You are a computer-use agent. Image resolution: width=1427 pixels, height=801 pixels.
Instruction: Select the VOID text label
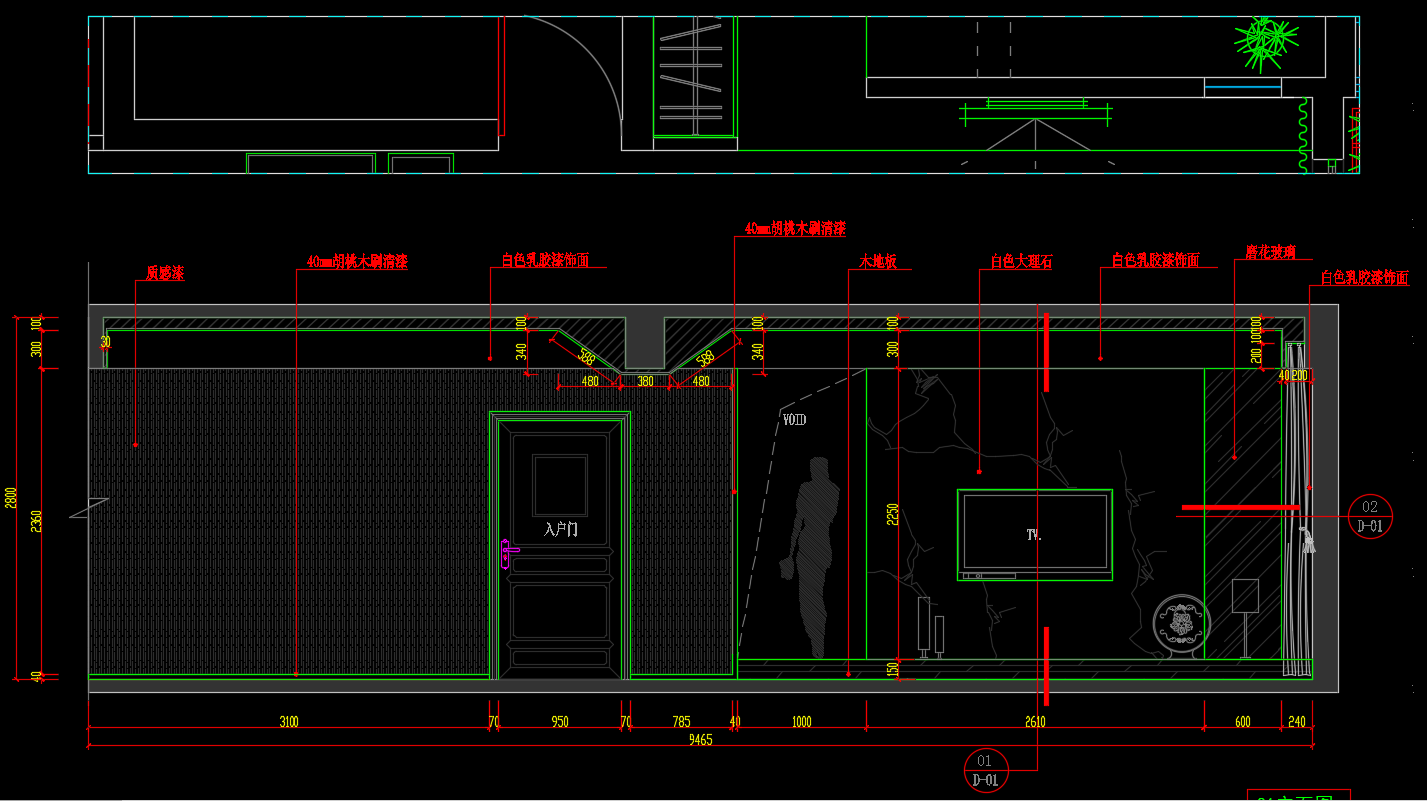pyautogui.click(x=794, y=420)
